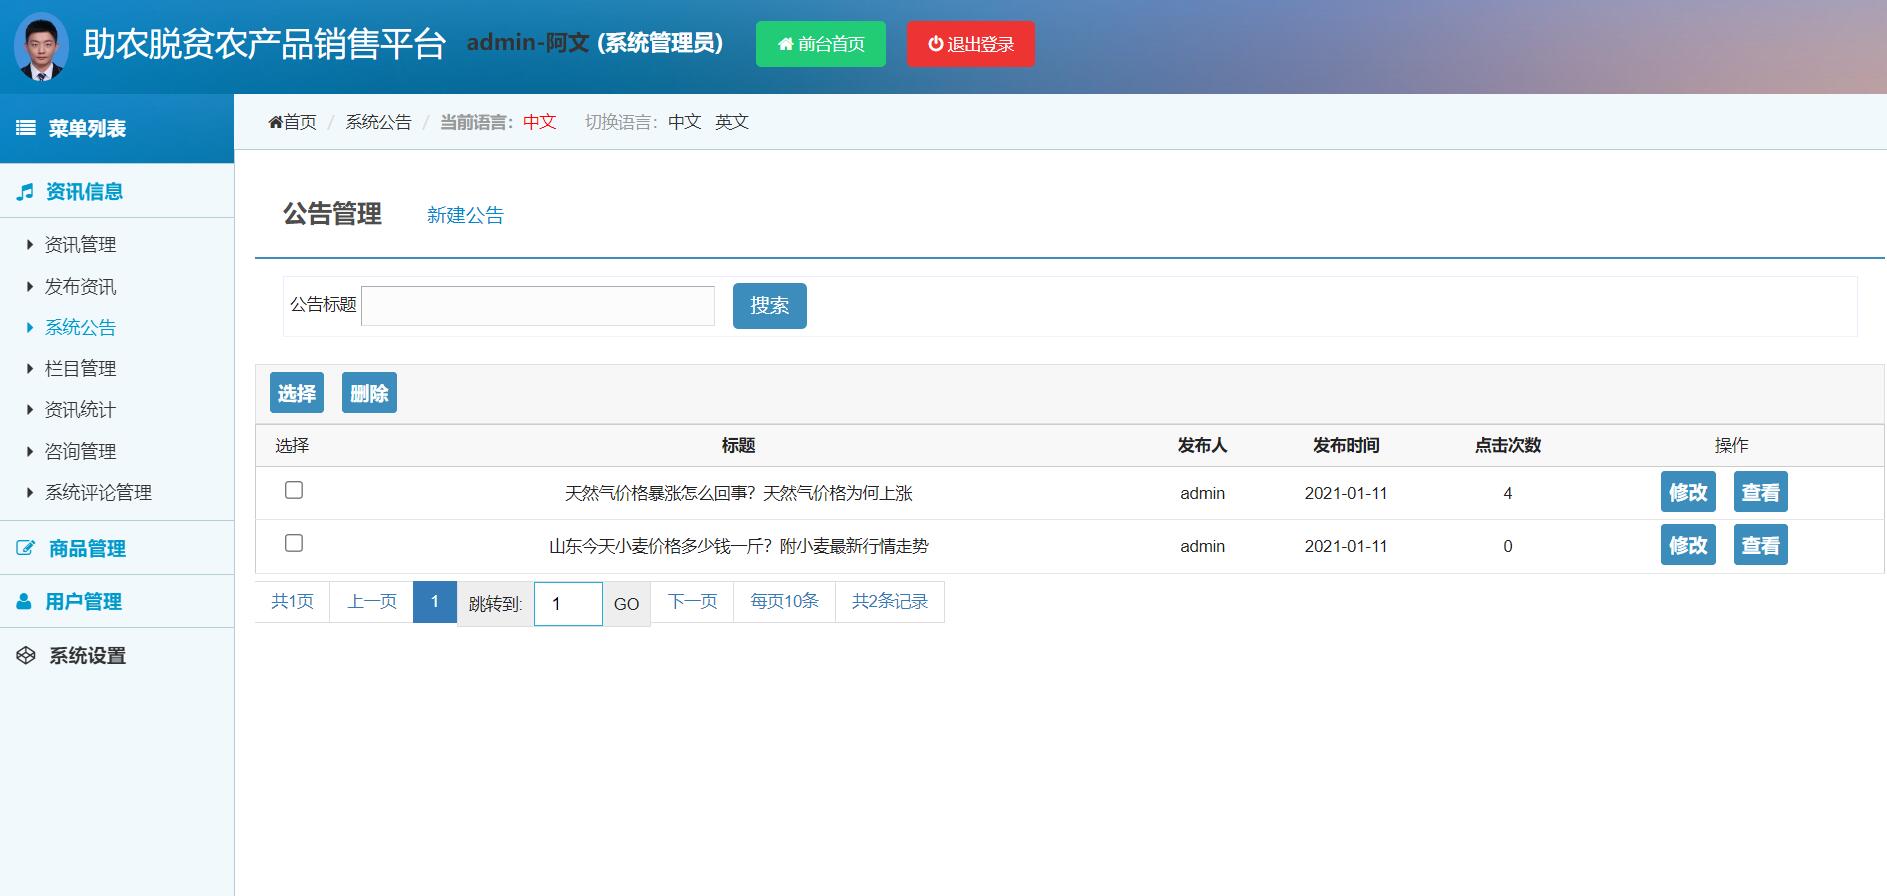Click the 点击次数 column header
Viewport: 1887px width, 896px height.
coord(1508,445)
